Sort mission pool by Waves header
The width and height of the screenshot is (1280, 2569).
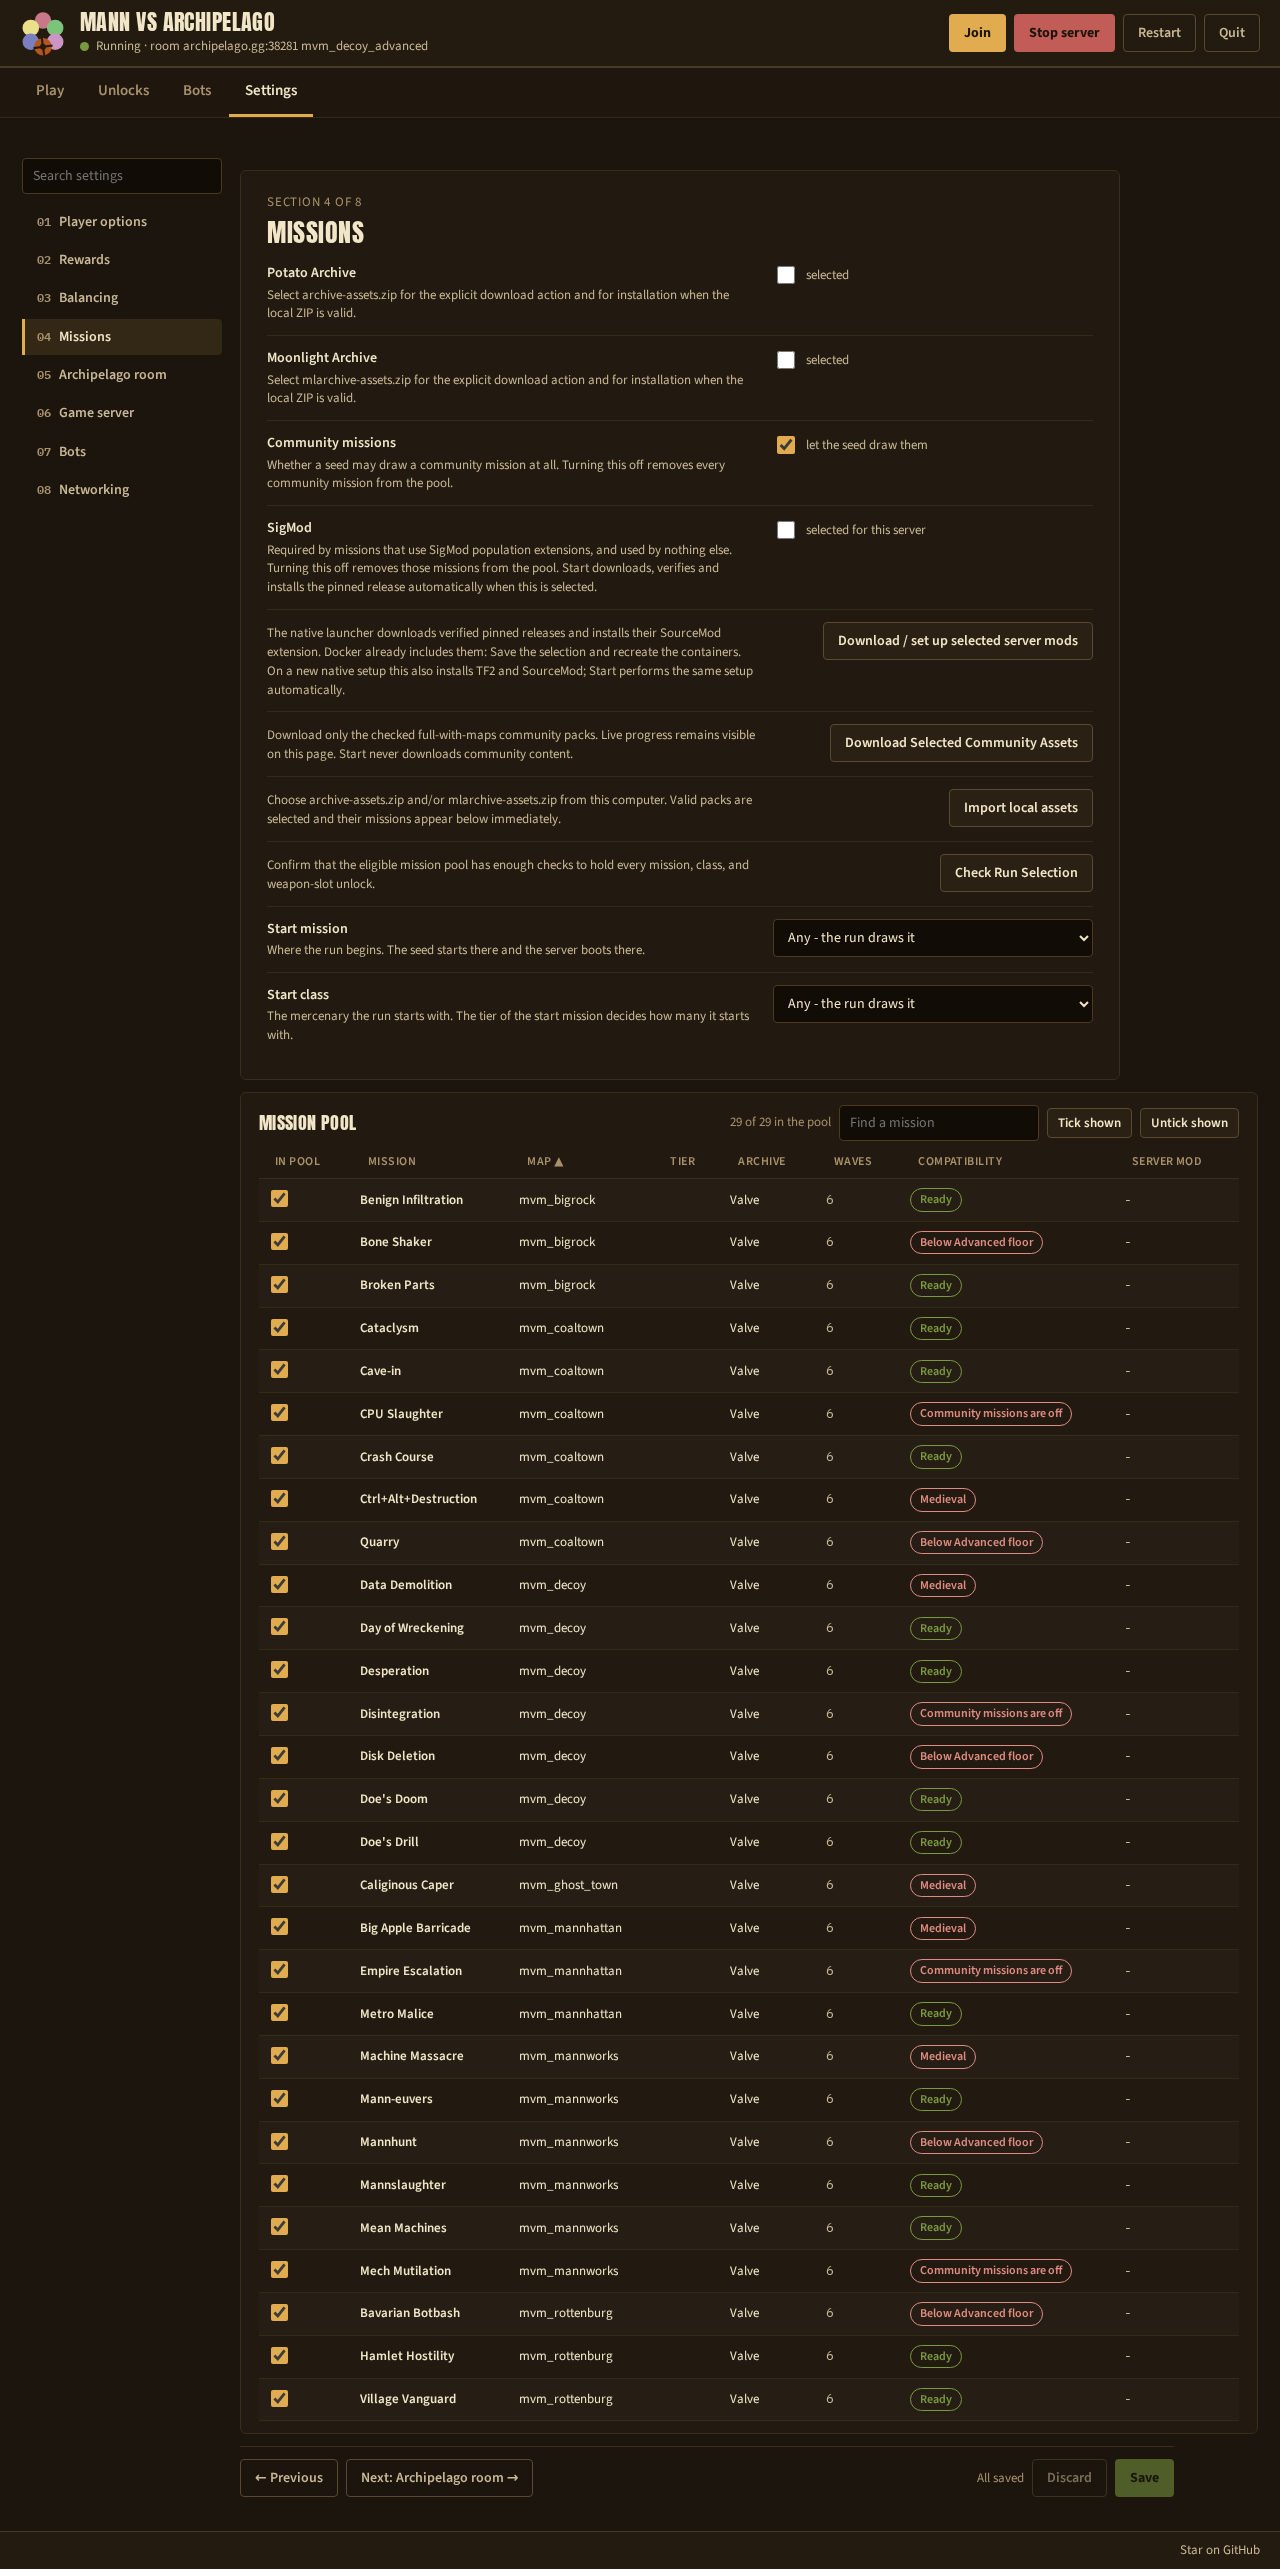(853, 1161)
